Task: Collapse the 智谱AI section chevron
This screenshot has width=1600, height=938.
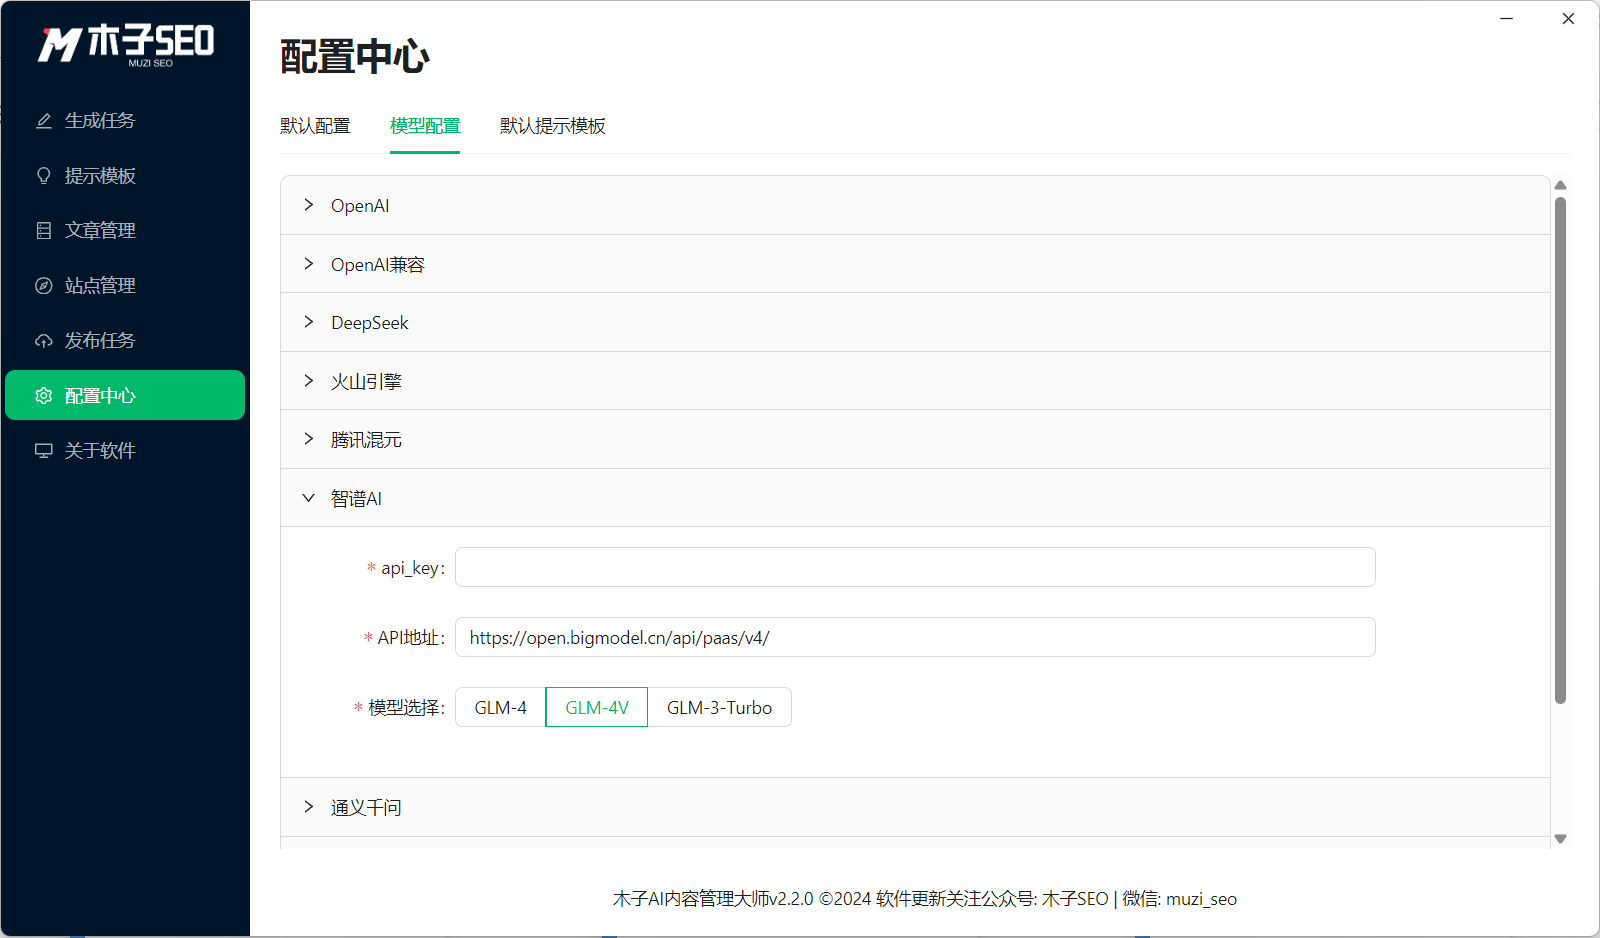Action: (309, 498)
